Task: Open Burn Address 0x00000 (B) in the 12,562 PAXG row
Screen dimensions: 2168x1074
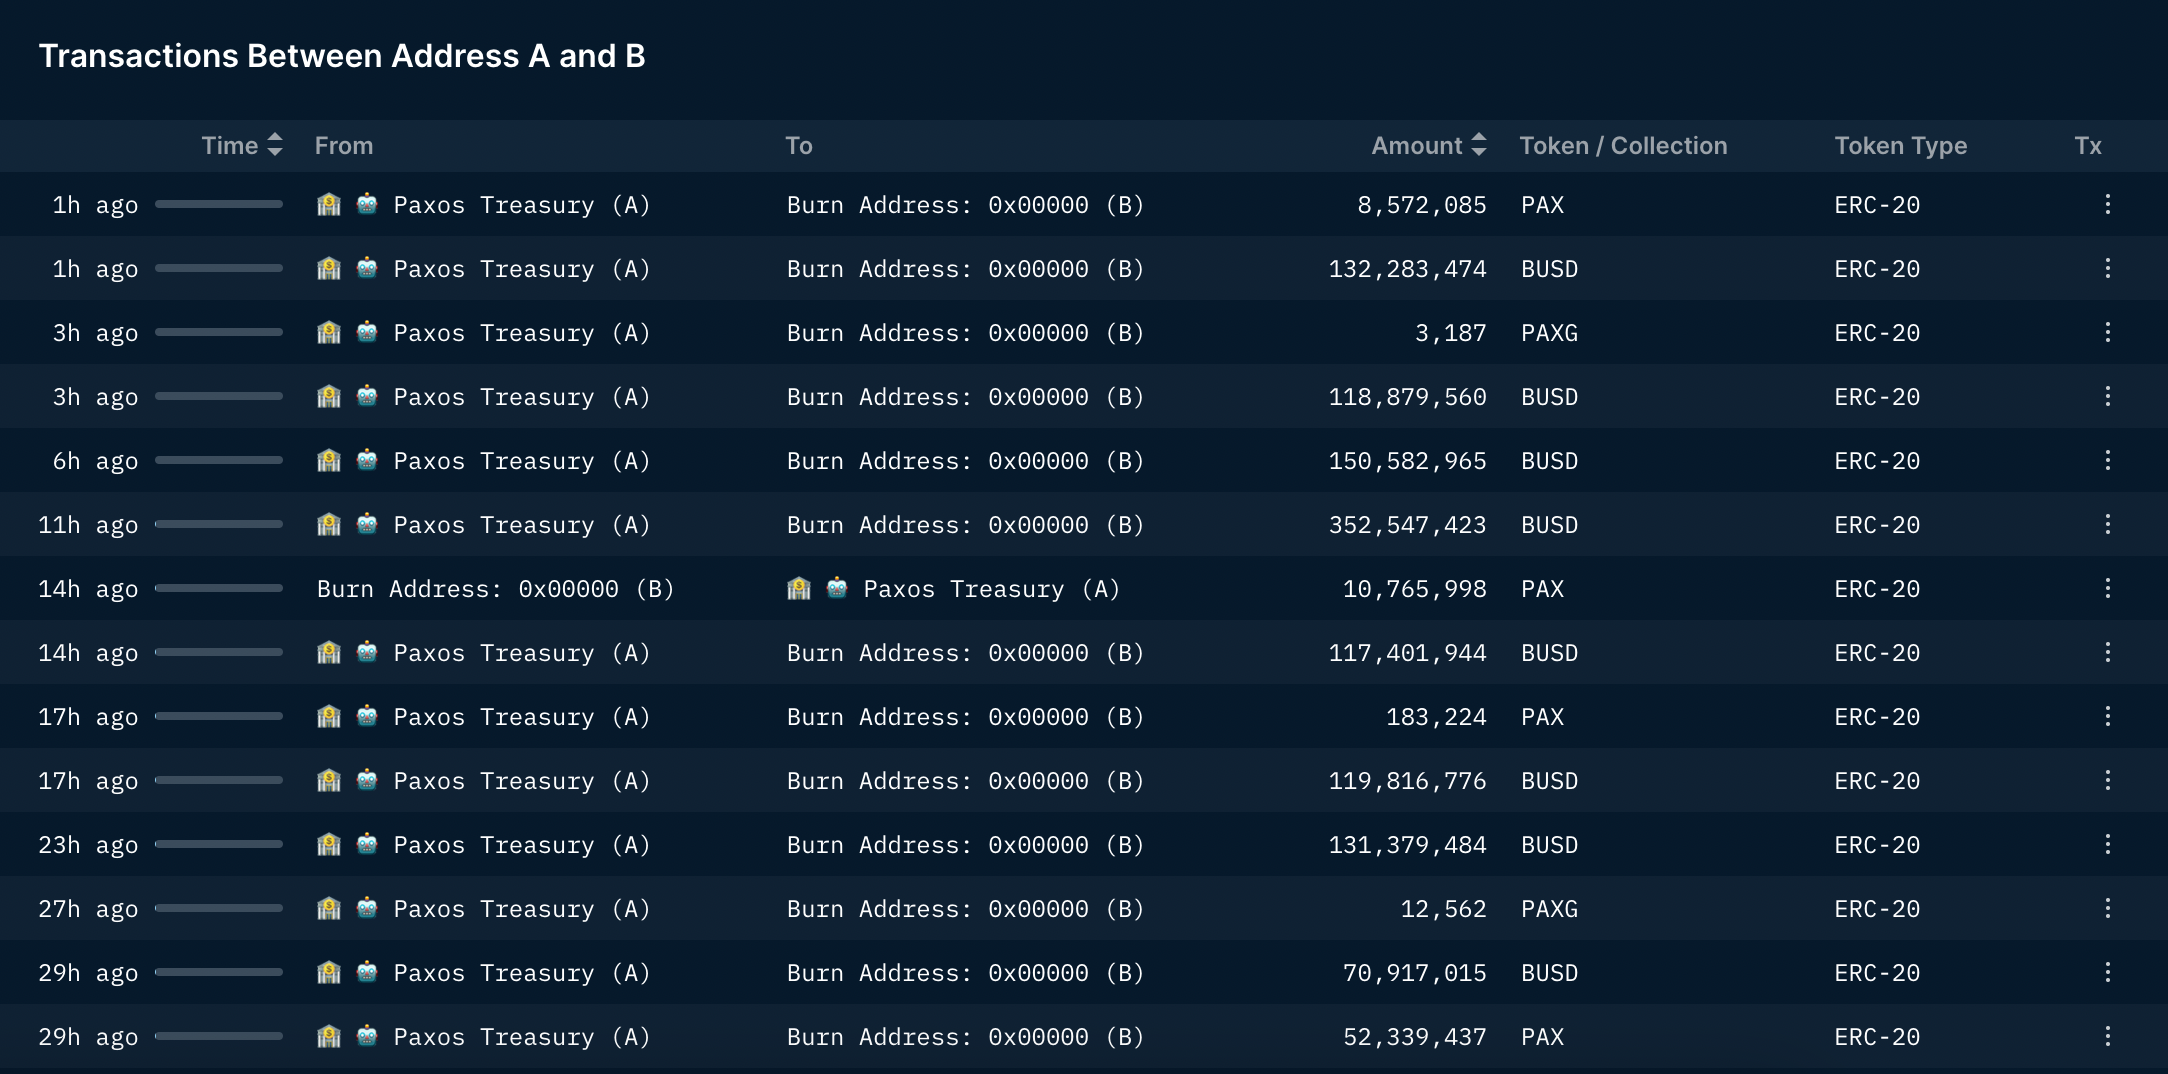Action: (x=965, y=909)
